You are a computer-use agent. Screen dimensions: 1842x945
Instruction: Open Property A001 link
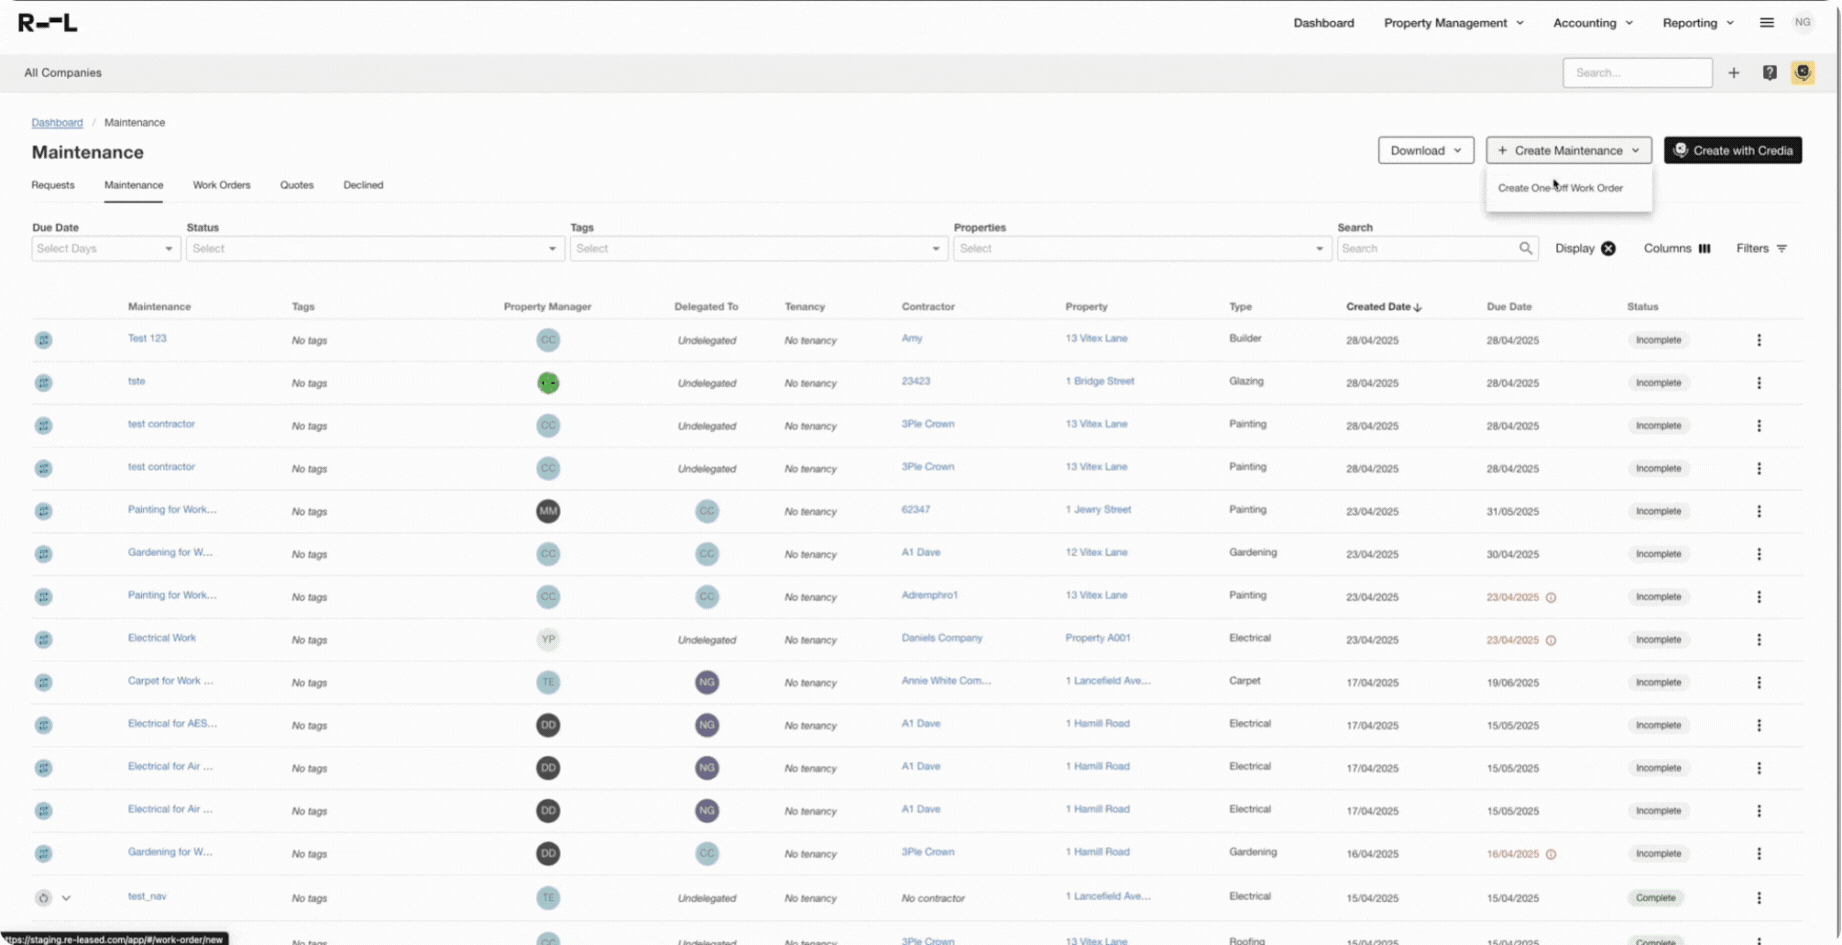click(1098, 638)
